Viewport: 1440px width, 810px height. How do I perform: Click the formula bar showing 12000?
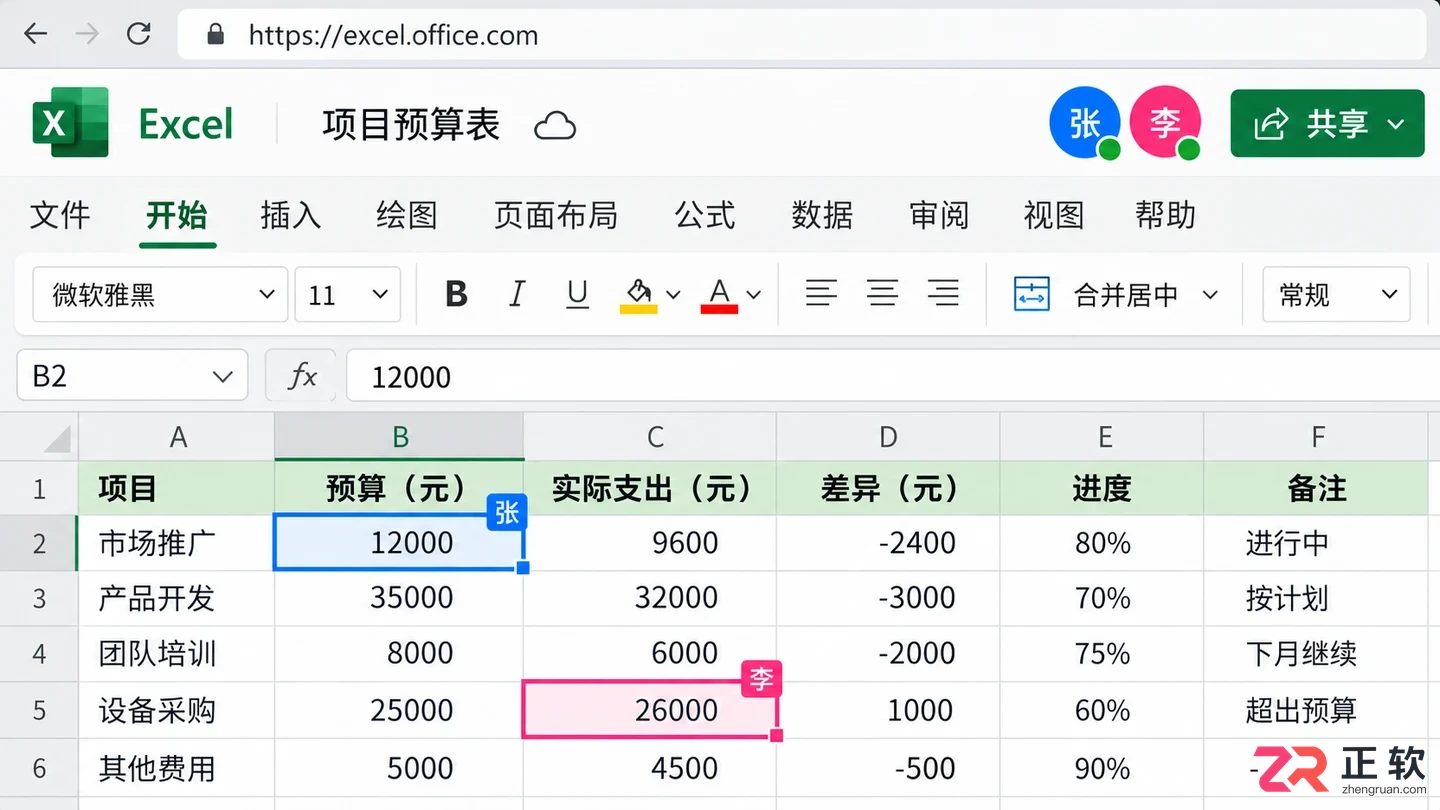(x=892, y=376)
